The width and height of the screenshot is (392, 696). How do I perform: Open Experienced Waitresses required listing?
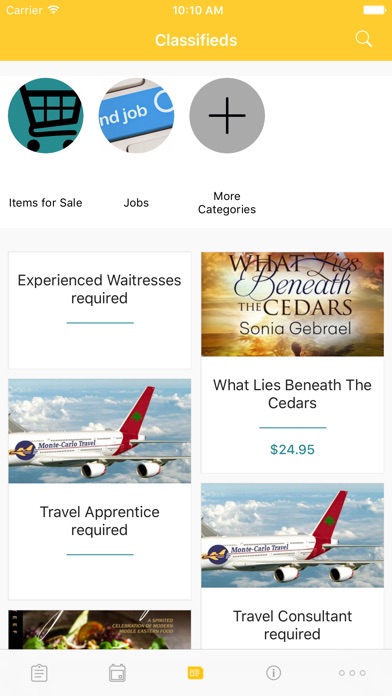(x=99, y=310)
